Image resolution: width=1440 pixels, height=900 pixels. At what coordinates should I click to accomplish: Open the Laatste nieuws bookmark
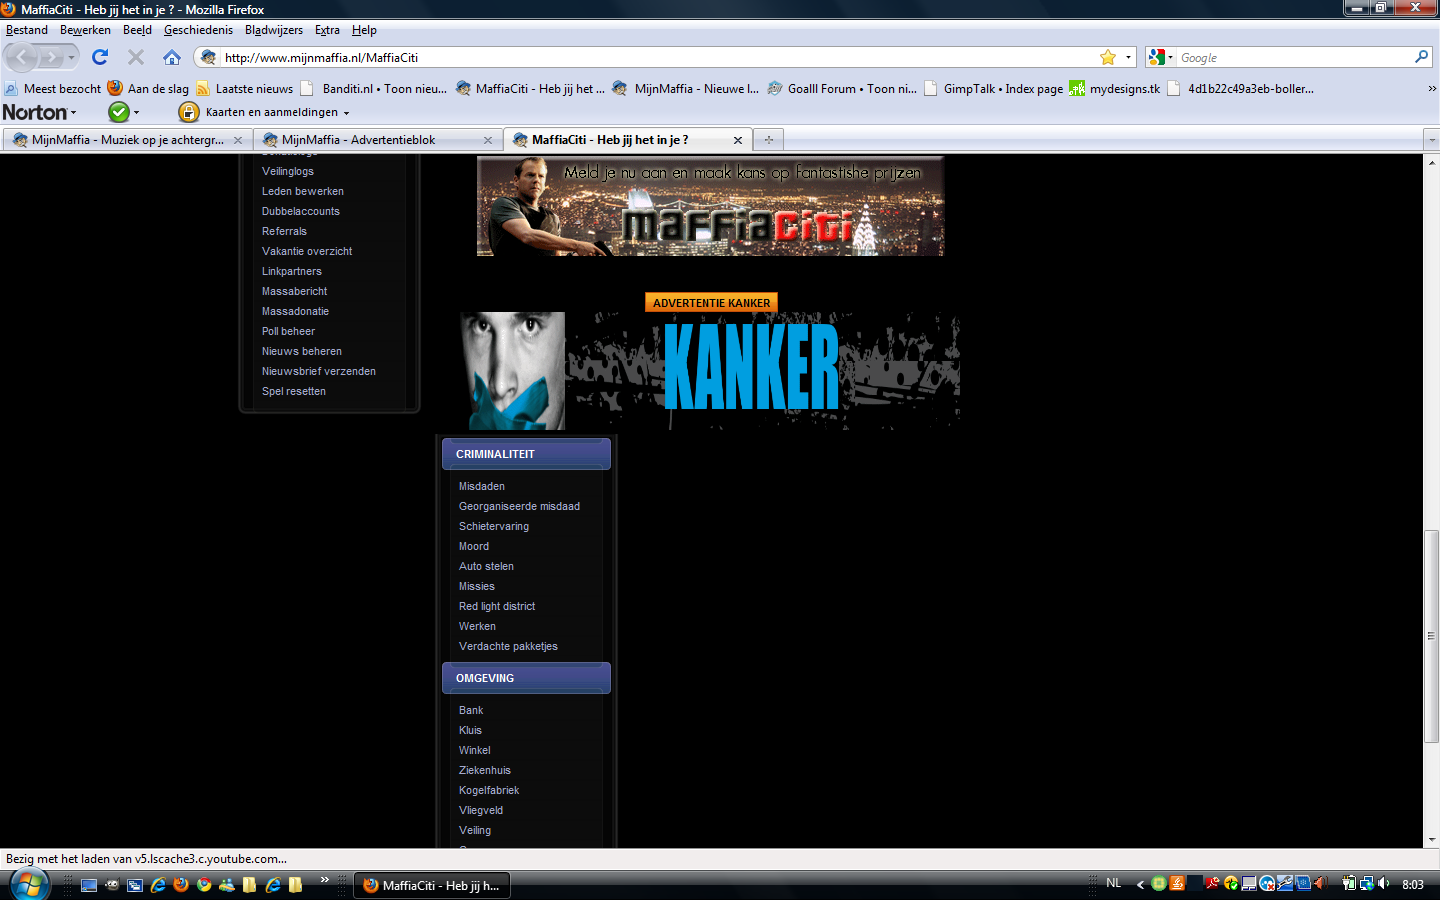point(245,88)
